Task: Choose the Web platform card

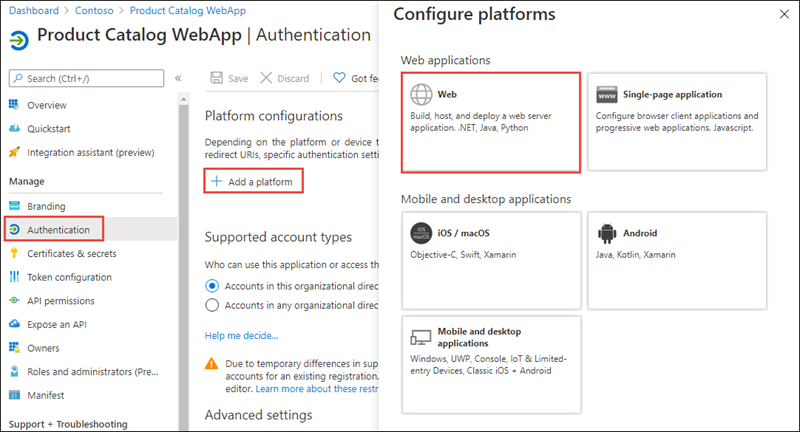Action: pos(491,122)
